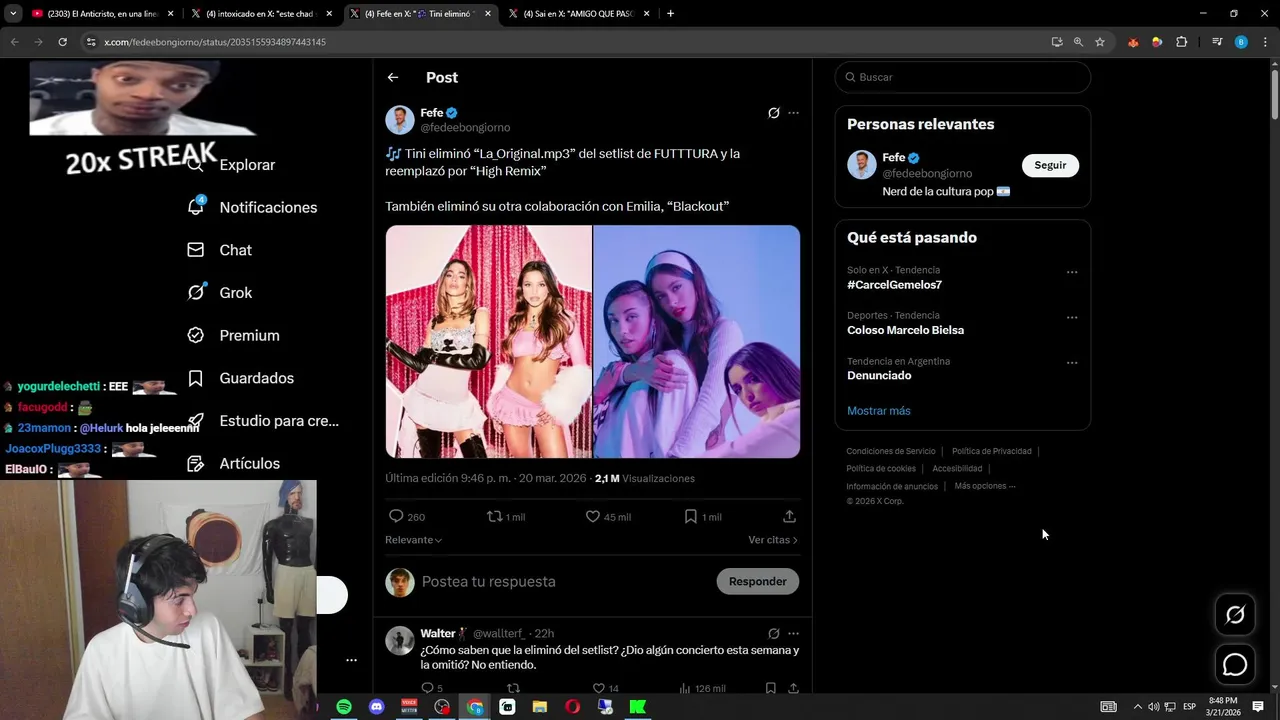1280x720 pixels.
Task: Open Opera browser from the taskbar
Action: coord(572,707)
